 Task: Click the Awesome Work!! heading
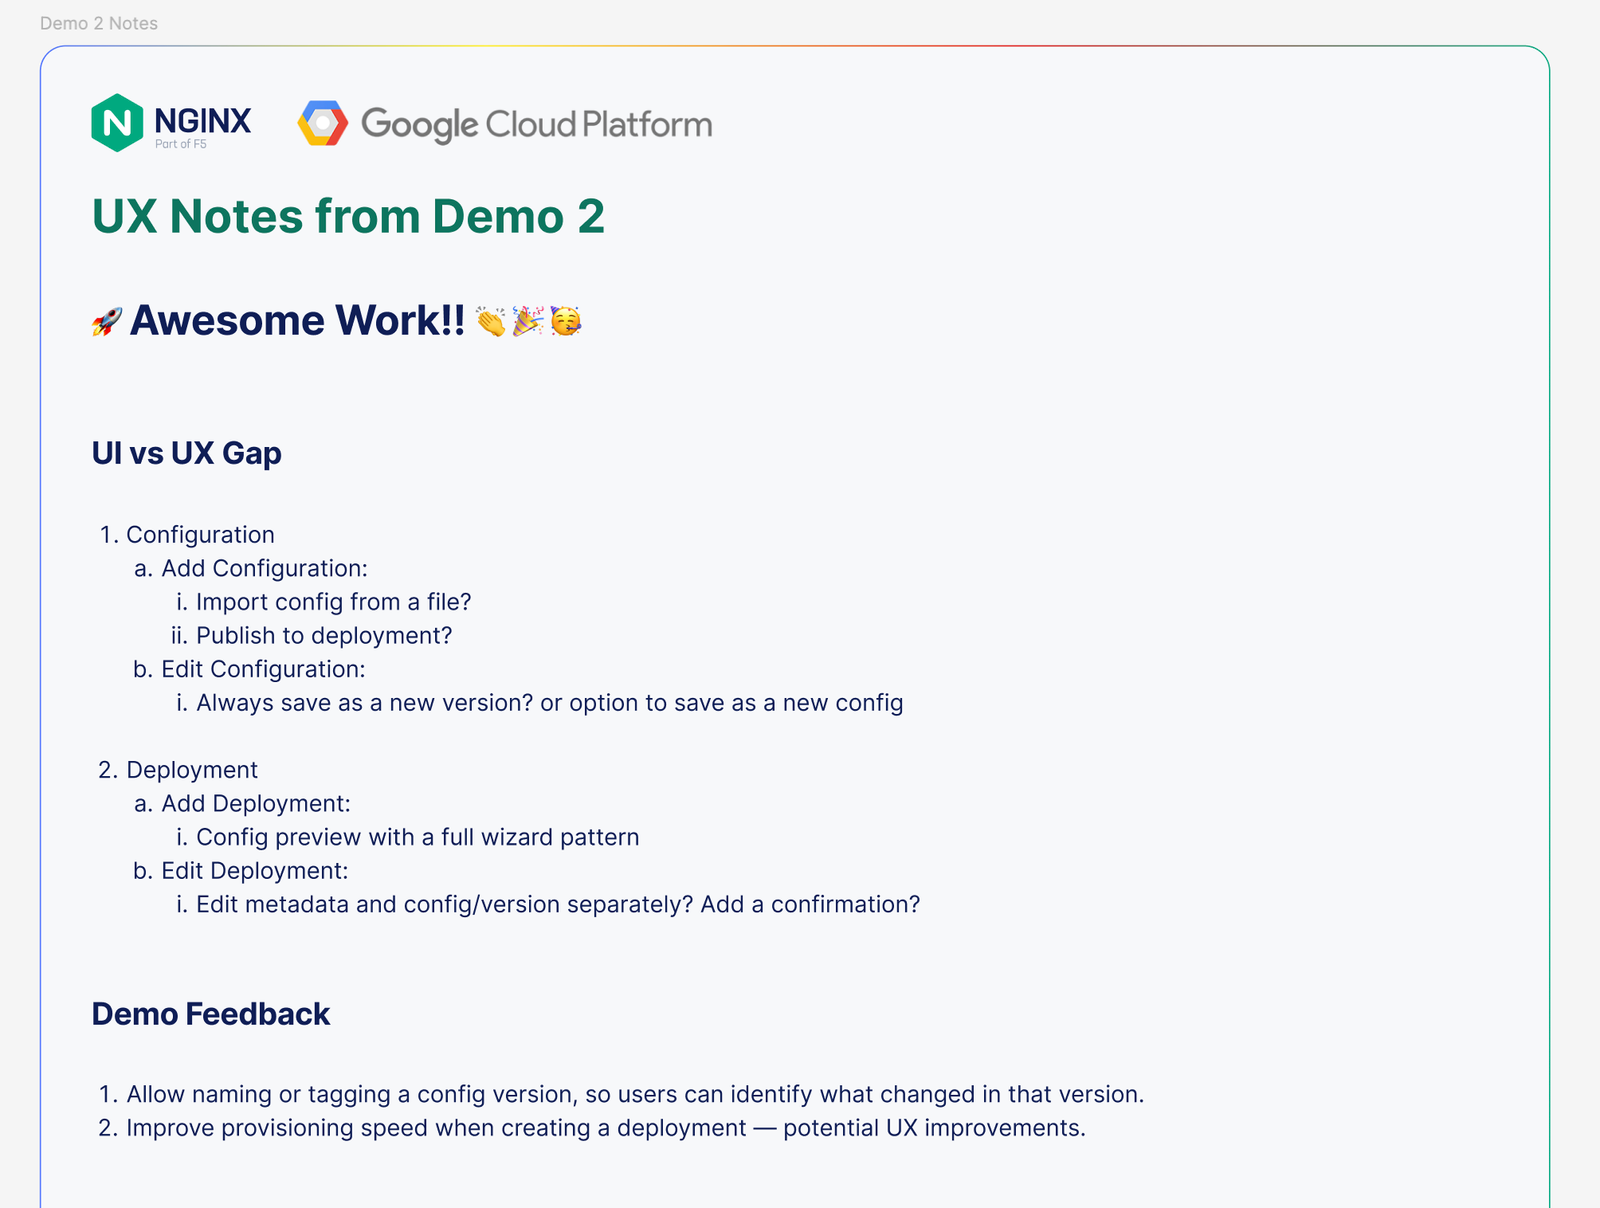297,321
